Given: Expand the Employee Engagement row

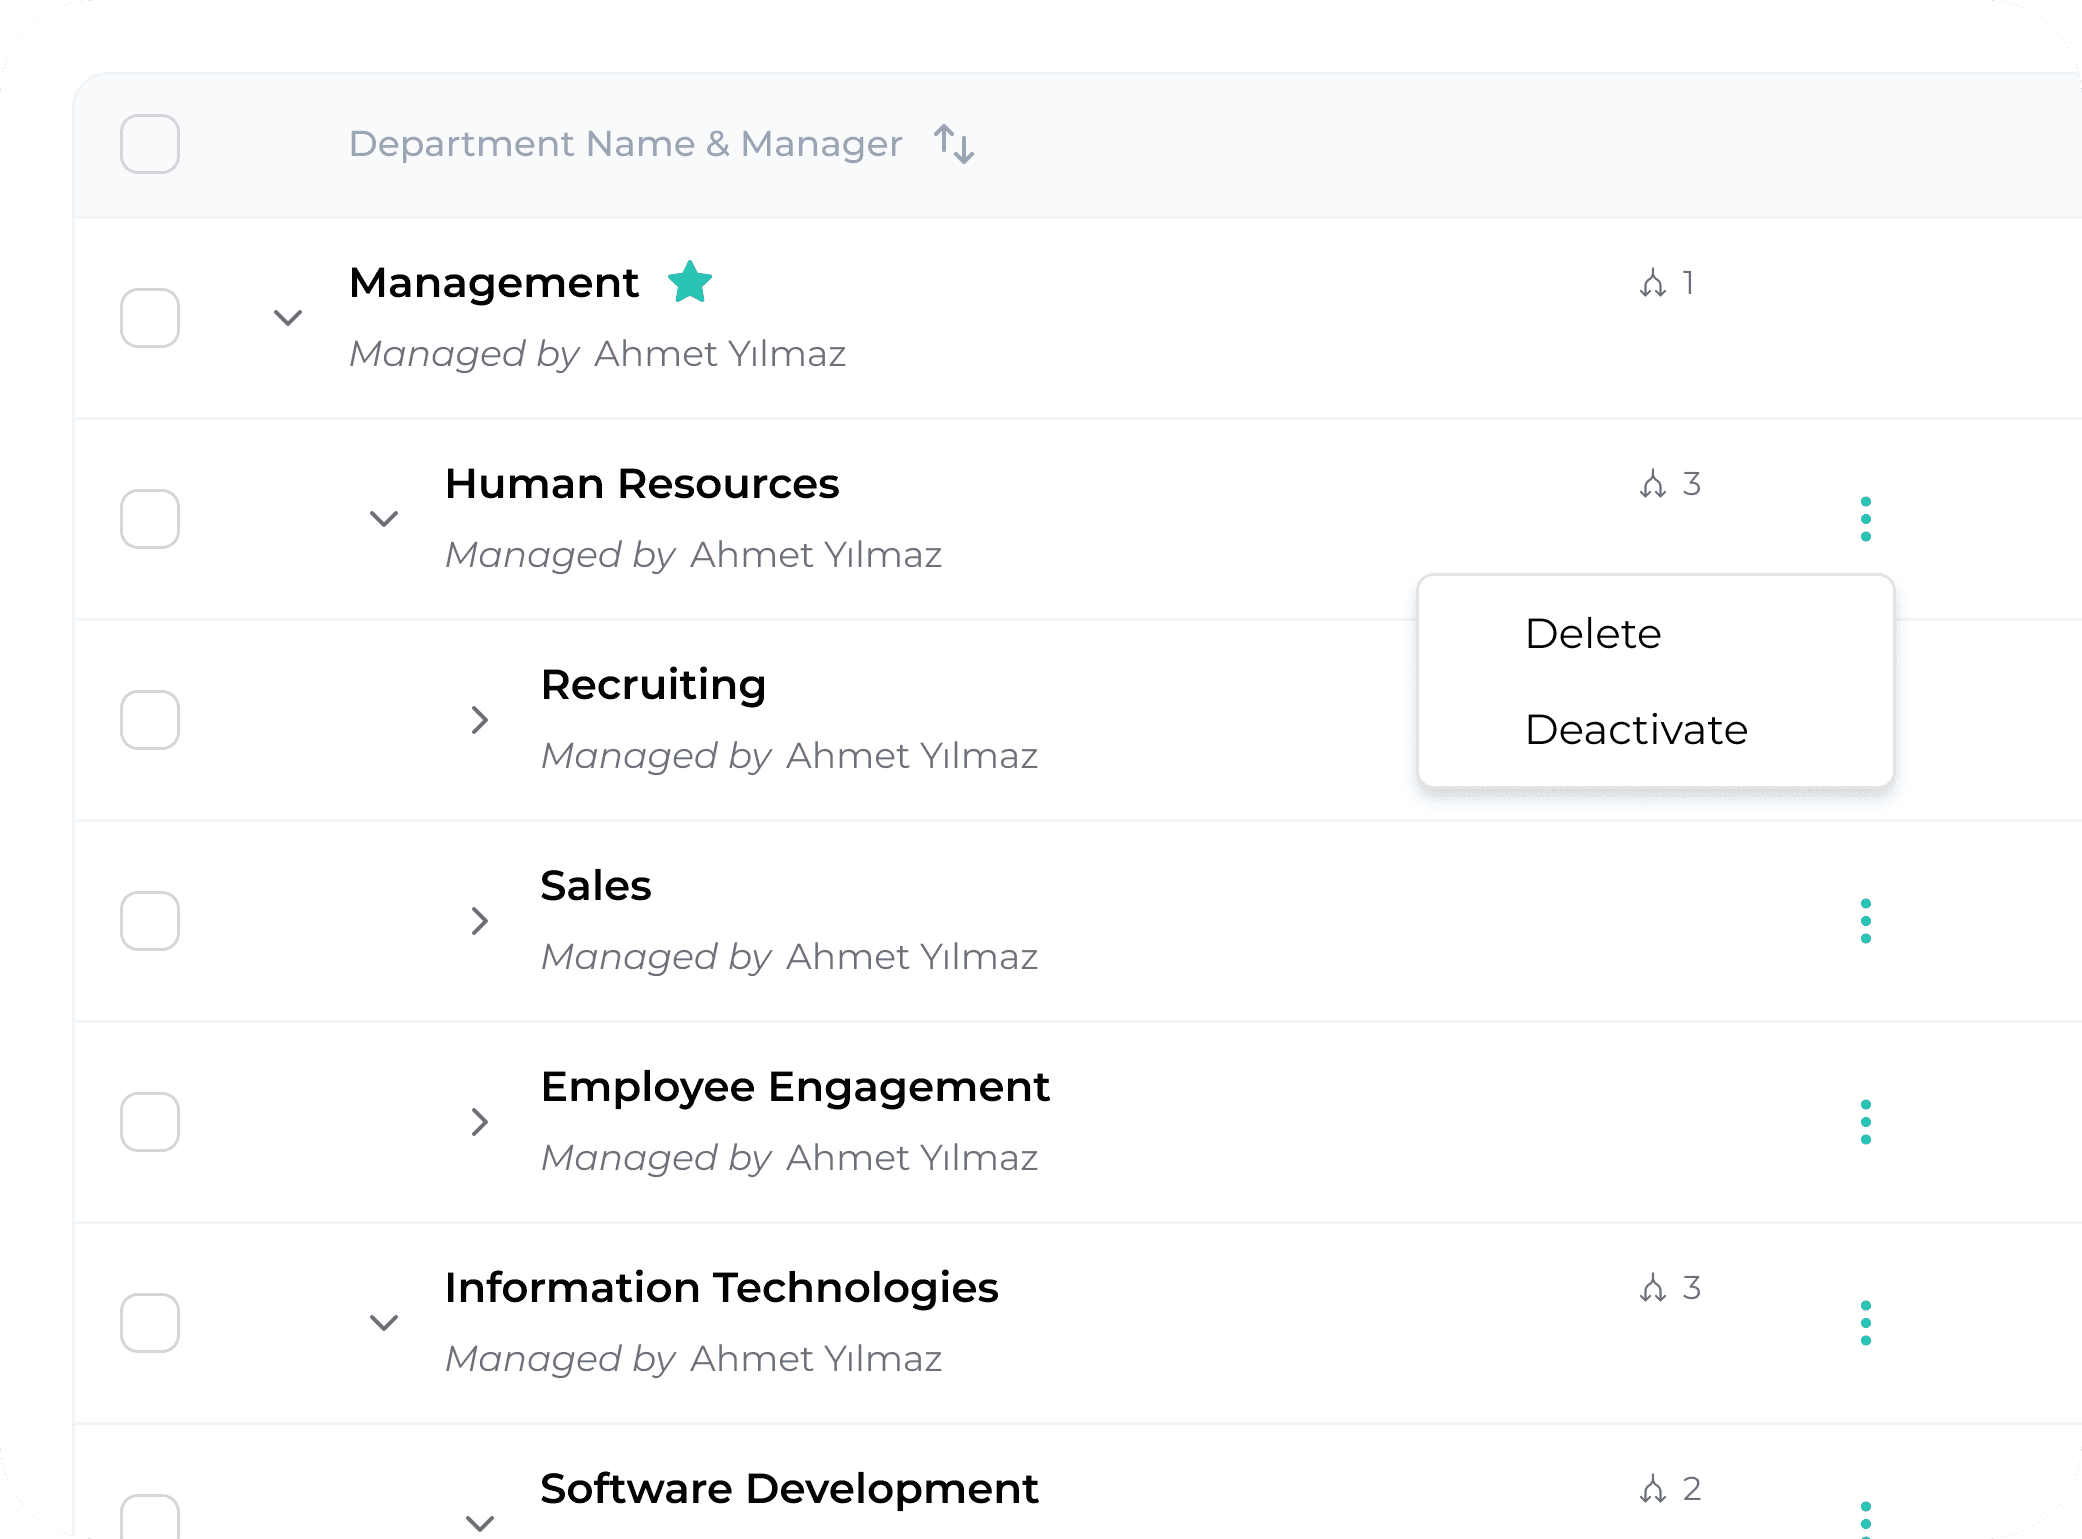Looking at the screenshot, I should pos(480,1122).
